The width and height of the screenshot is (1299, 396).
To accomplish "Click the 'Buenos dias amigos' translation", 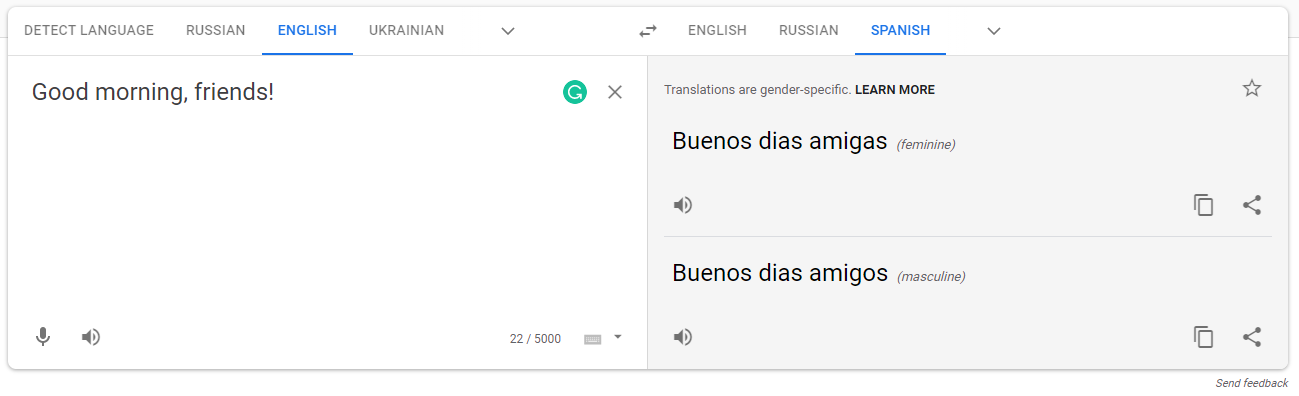I will 780,273.
